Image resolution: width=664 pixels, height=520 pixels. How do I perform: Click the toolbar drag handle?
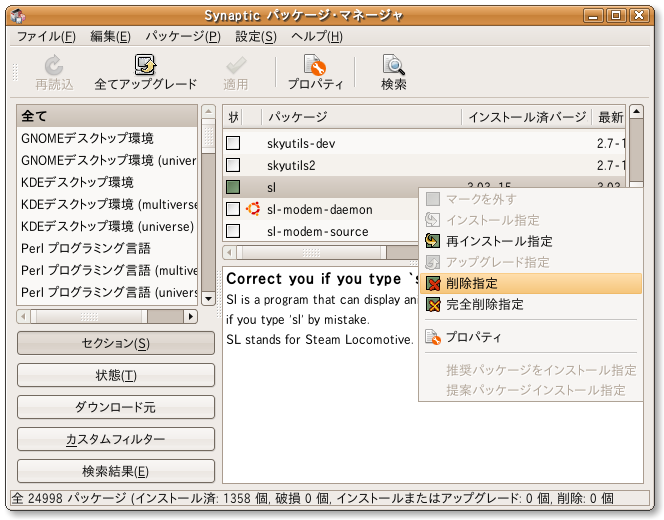point(15,72)
